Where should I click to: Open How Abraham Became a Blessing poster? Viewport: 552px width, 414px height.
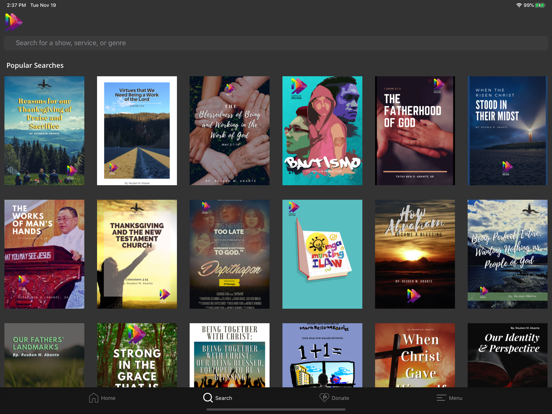coord(415,254)
